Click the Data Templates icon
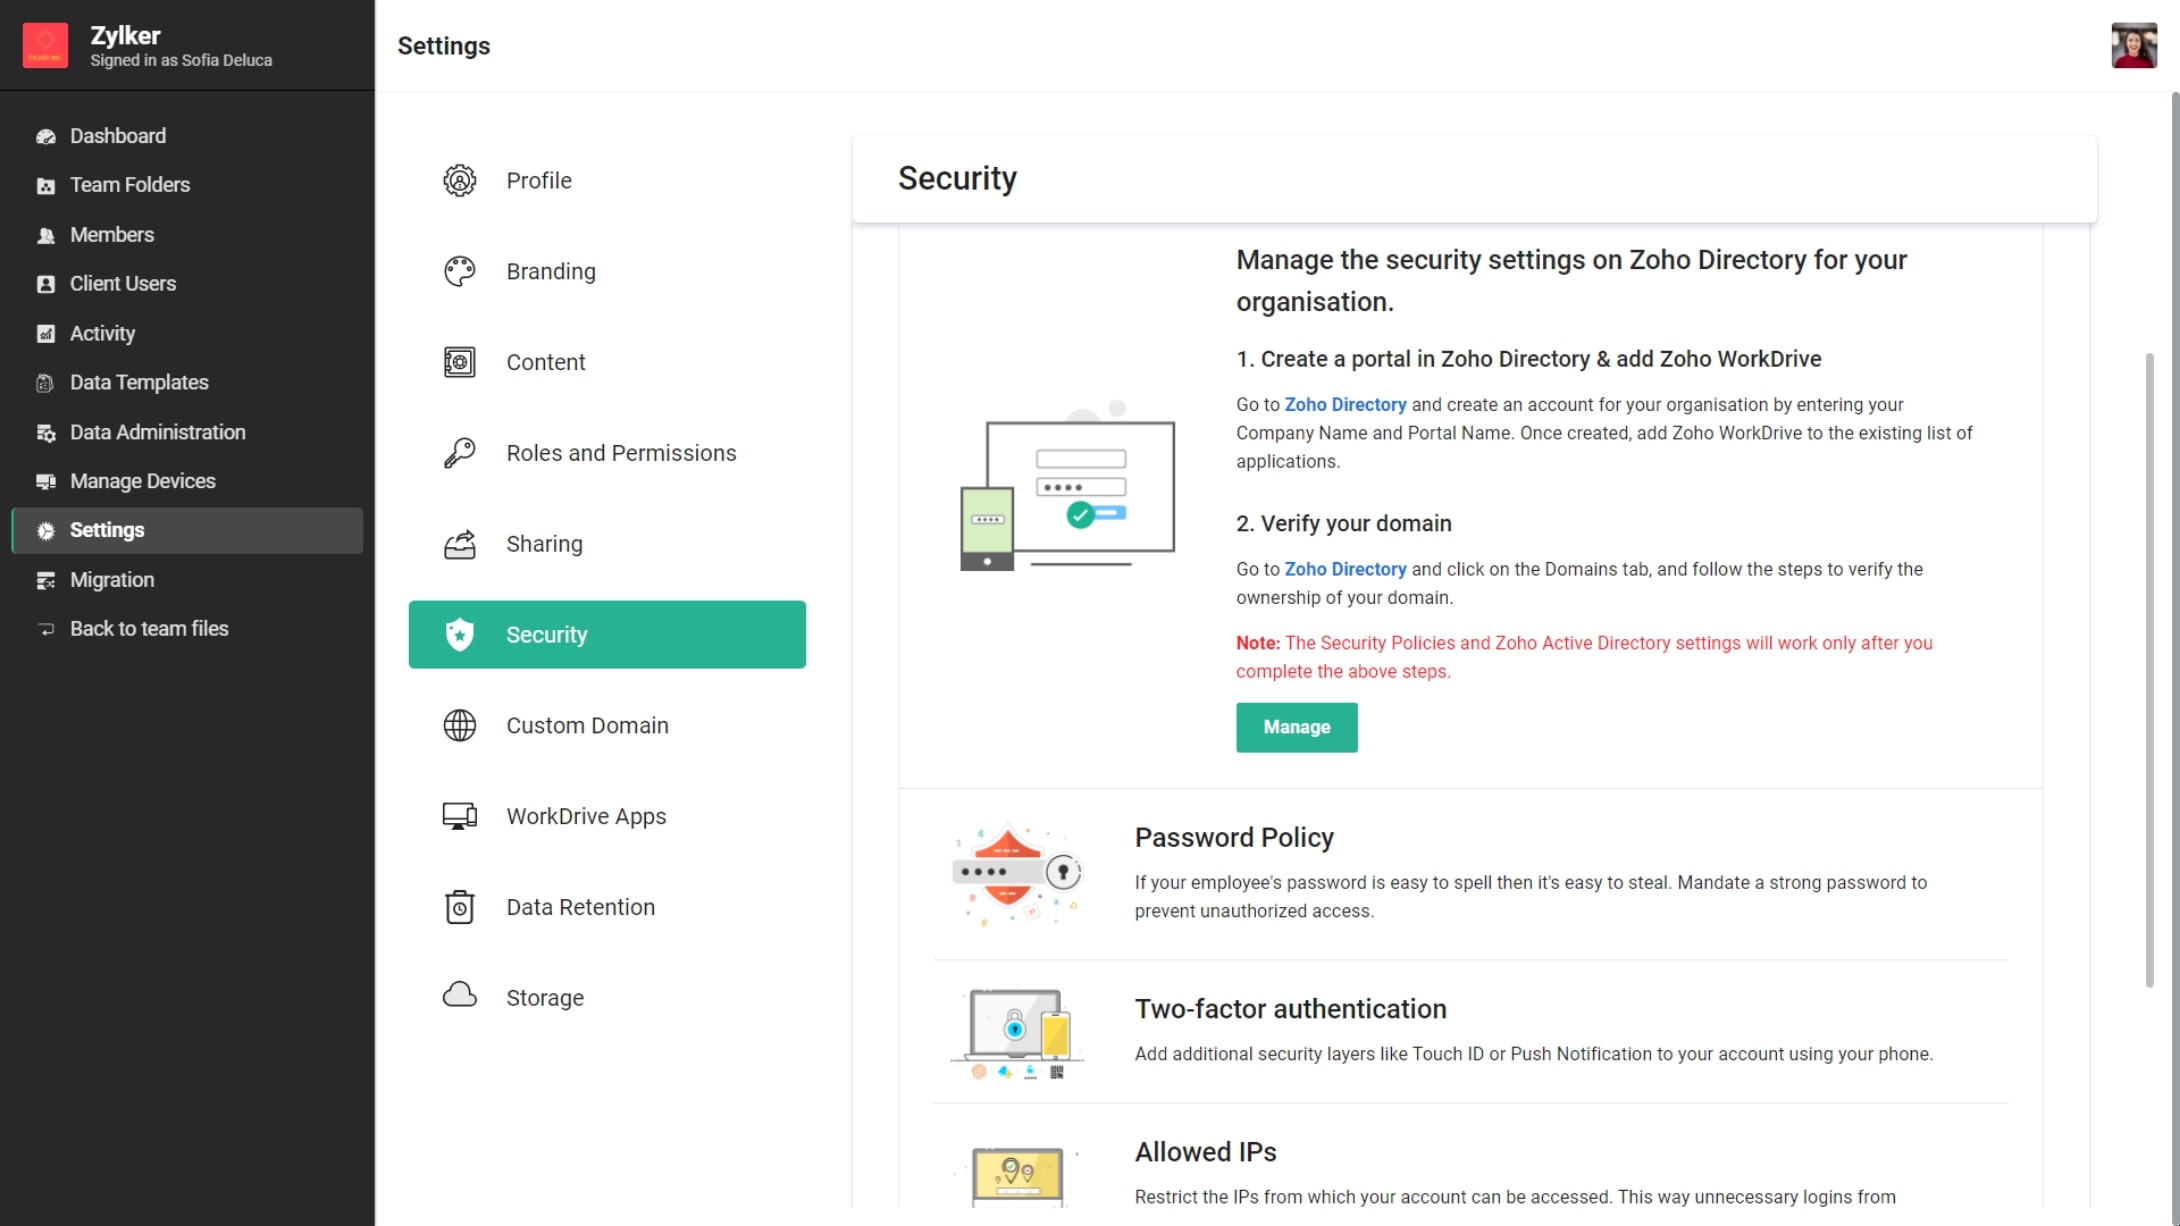 click(x=46, y=383)
